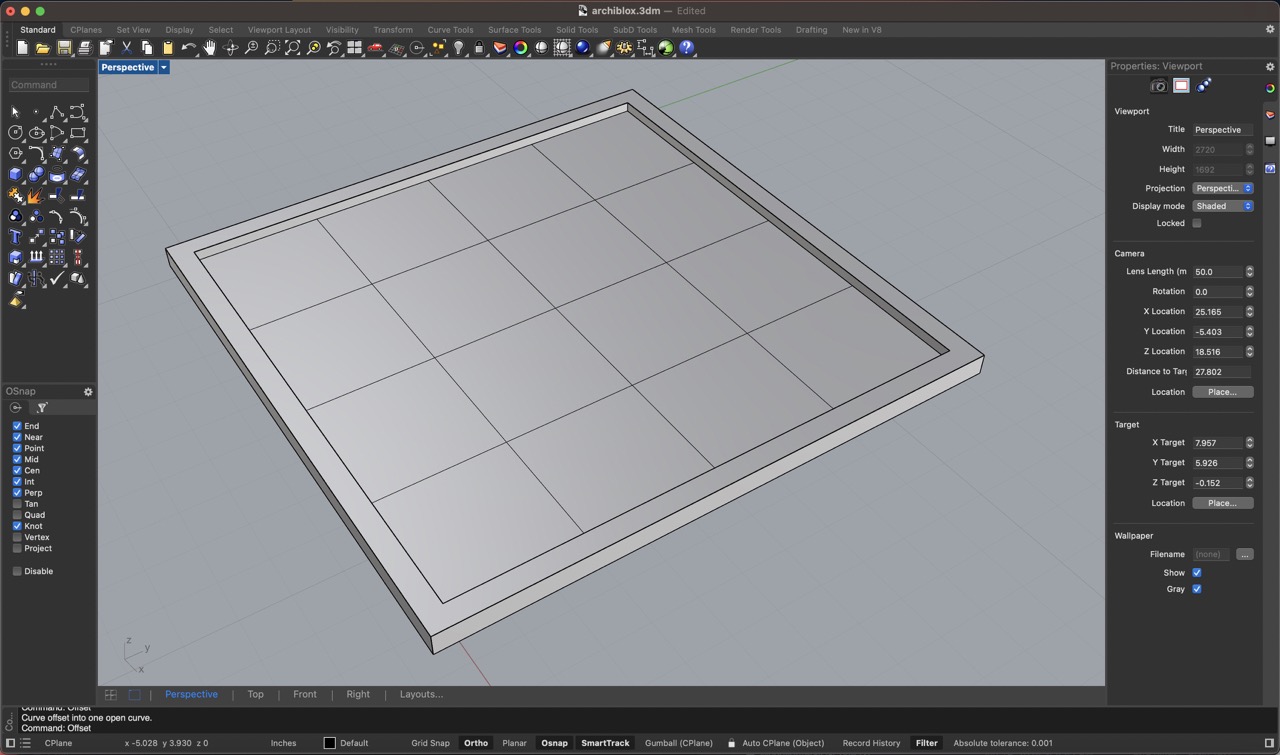Open the Surface Tools tab
The width and height of the screenshot is (1280, 755).
pyautogui.click(x=514, y=30)
